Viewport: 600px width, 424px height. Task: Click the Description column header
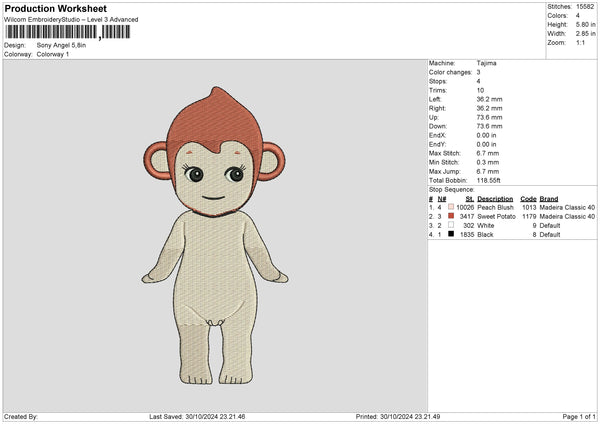[x=495, y=199]
